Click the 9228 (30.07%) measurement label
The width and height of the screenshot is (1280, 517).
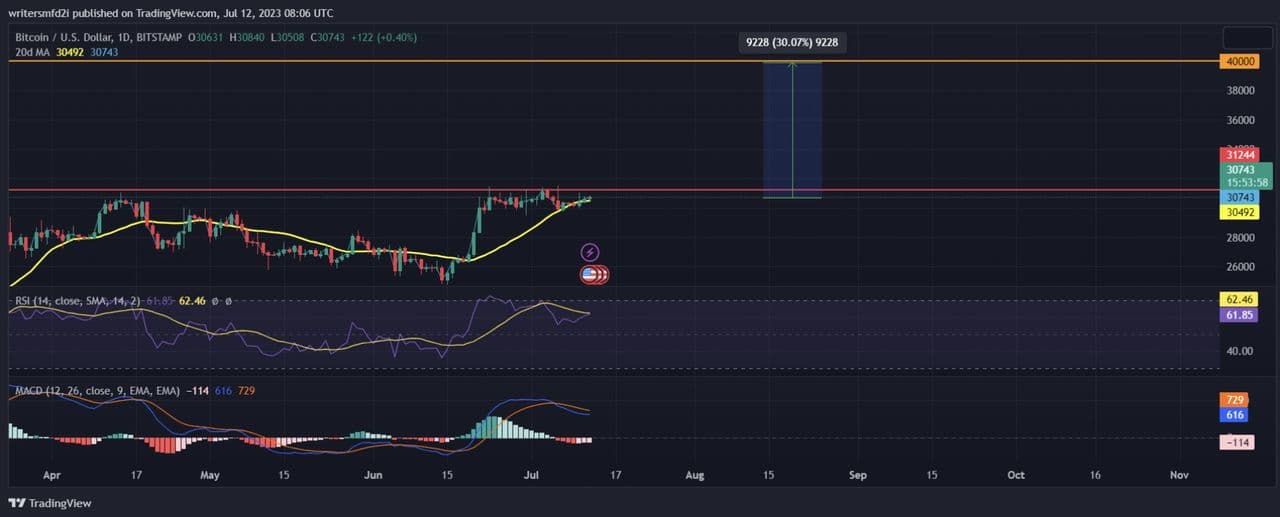click(792, 43)
